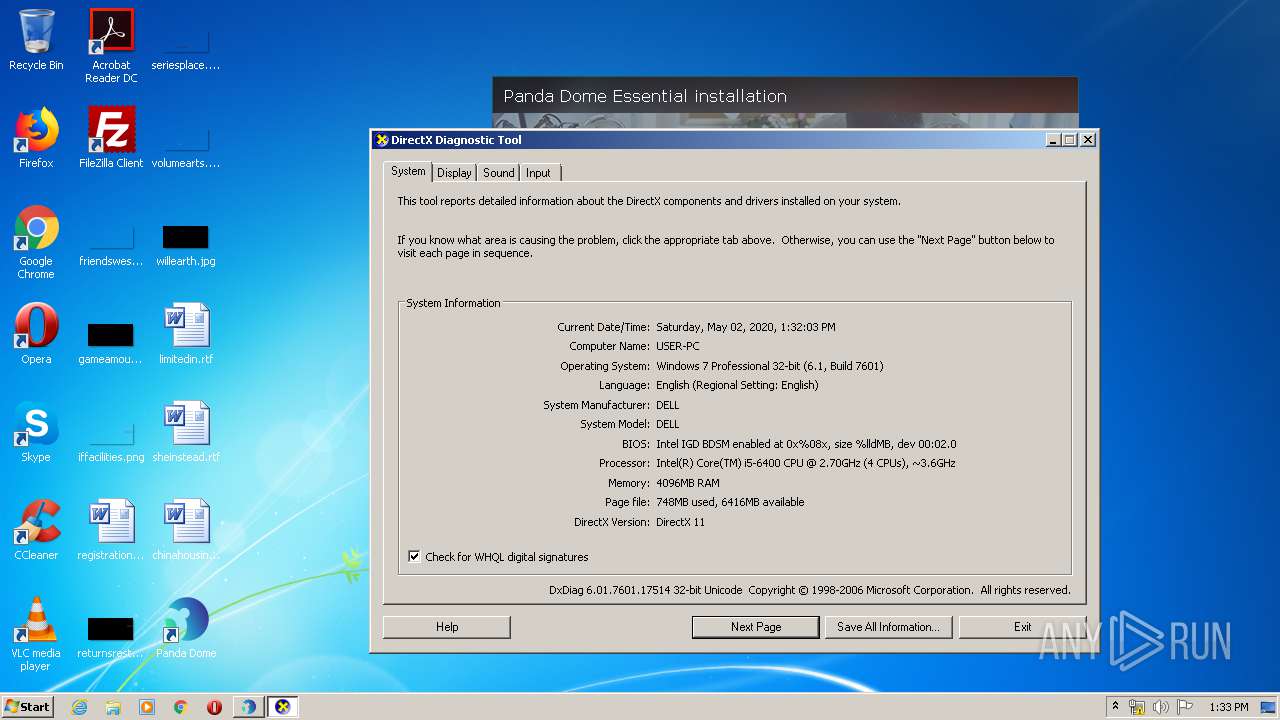1280x720 pixels.
Task: Select the seriesplace desktop shortcut
Action: tap(186, 50)
